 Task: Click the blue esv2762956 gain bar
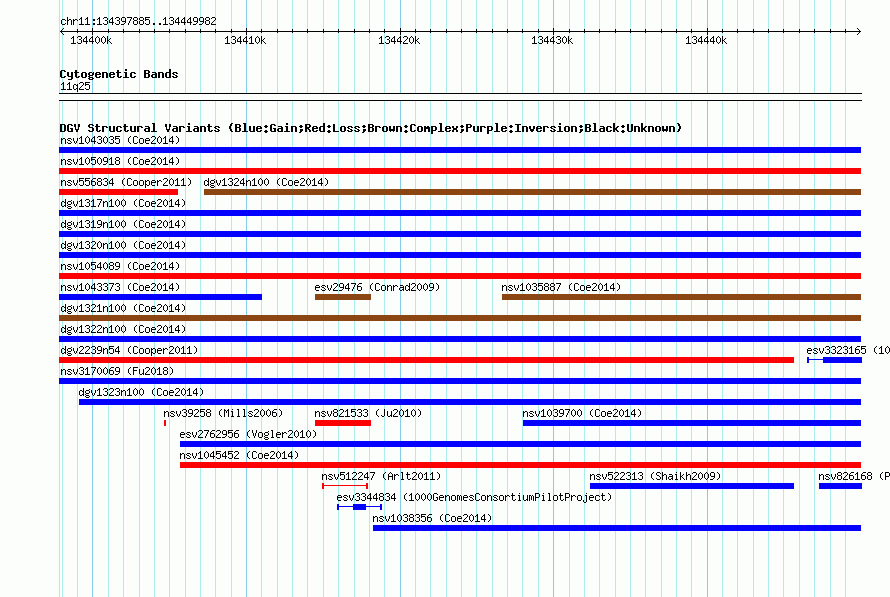click(520, 444)
